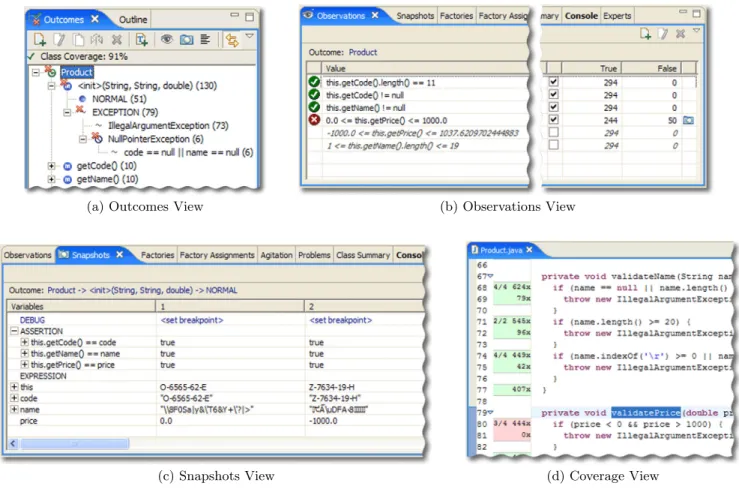This screenshot has height=489, width=739.
Task: Click the Product.java file icon on editor tab
Action: 475,250
